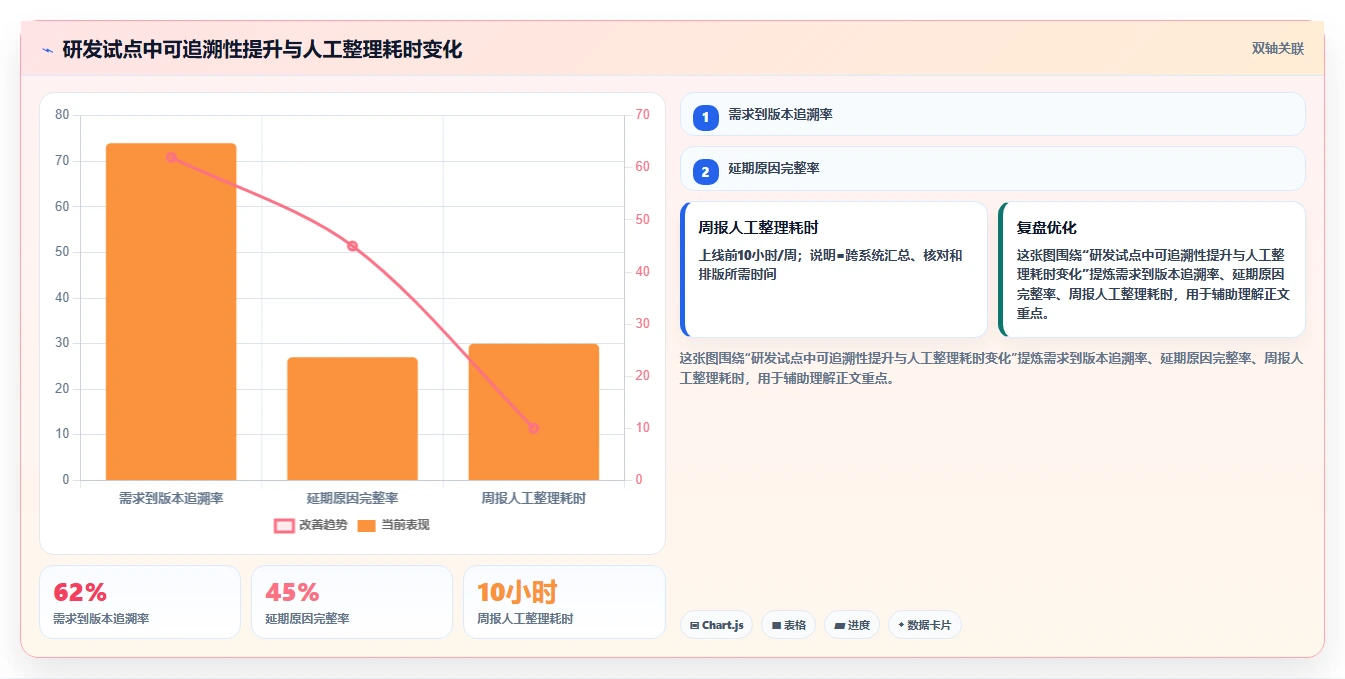Click x-axis label 周报人工整理耗时

533,498
